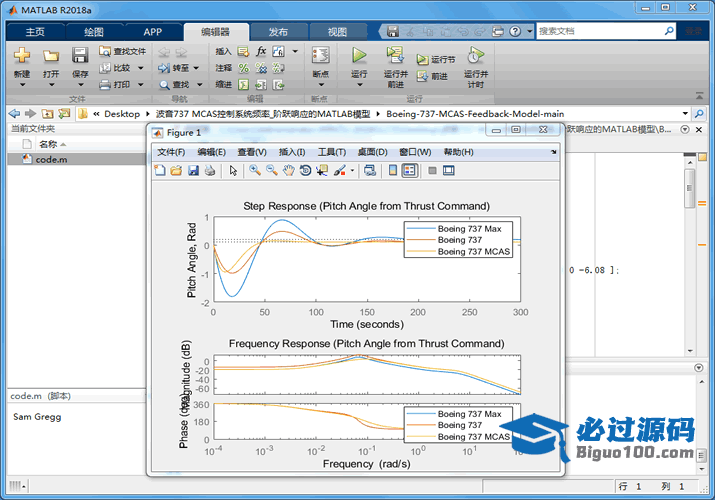This screenshot has height=500, width=715.
Task: Toggle the Insert Colorbar button
Action: coord(393,170)
